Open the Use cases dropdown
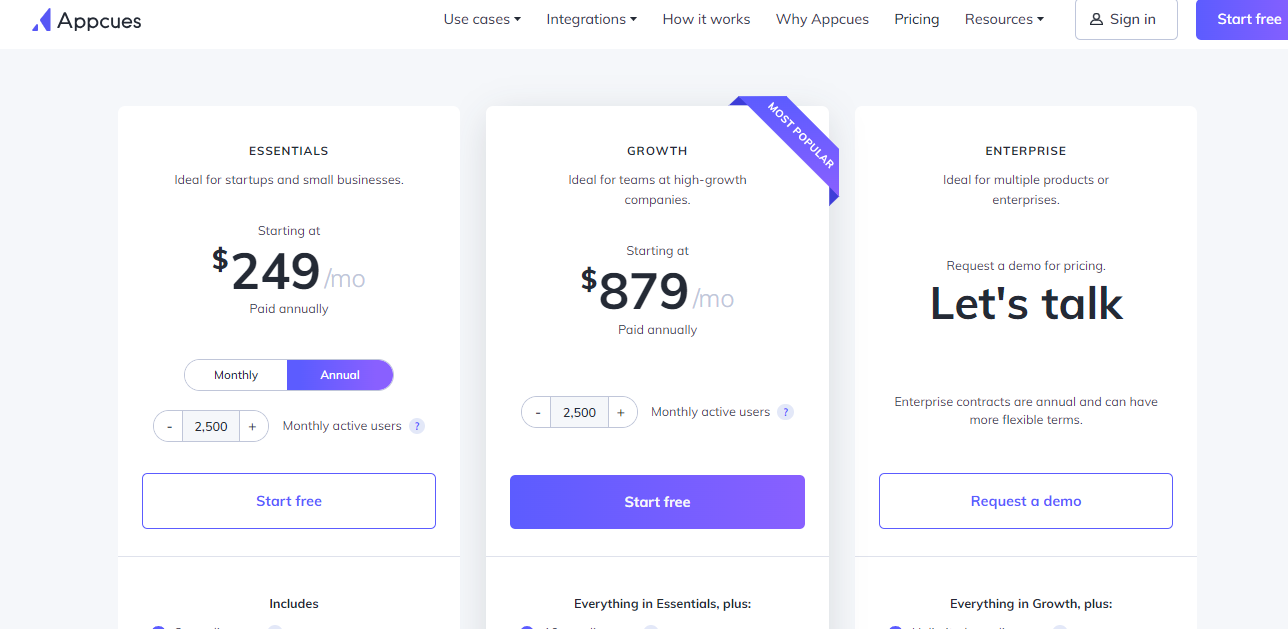The height and width of the screenshot is (629, 1288). [482, 19]
